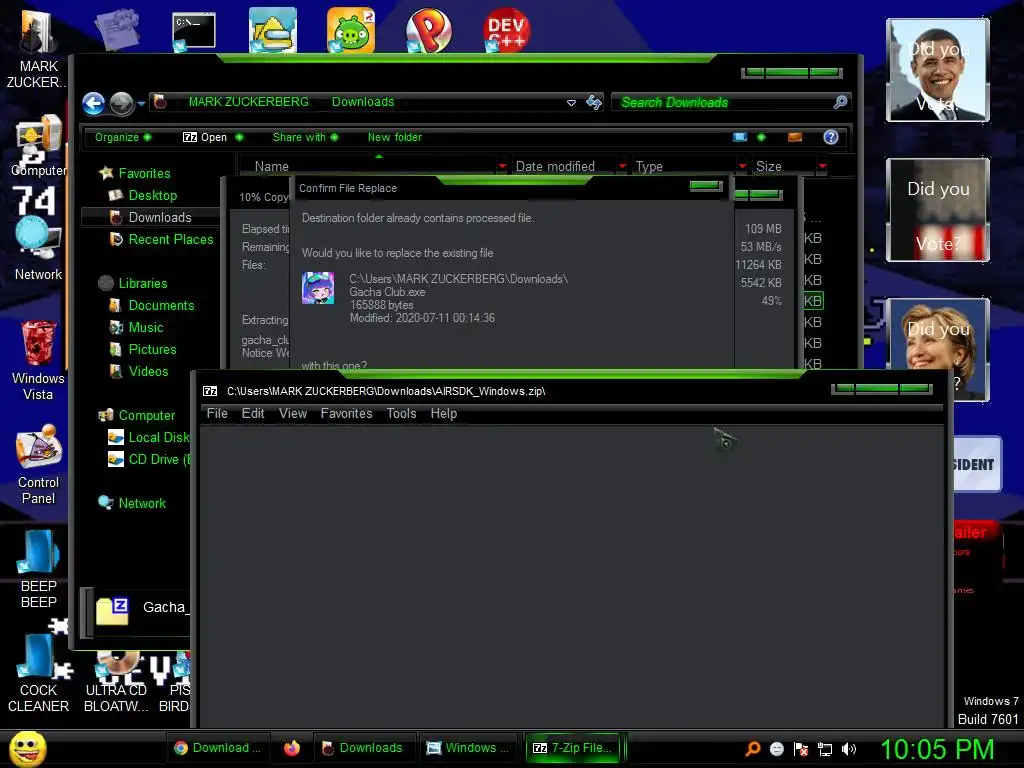The image size is (1024, 768).
Task: Click the refresh icon beside address bar
Action: (594, 103)
